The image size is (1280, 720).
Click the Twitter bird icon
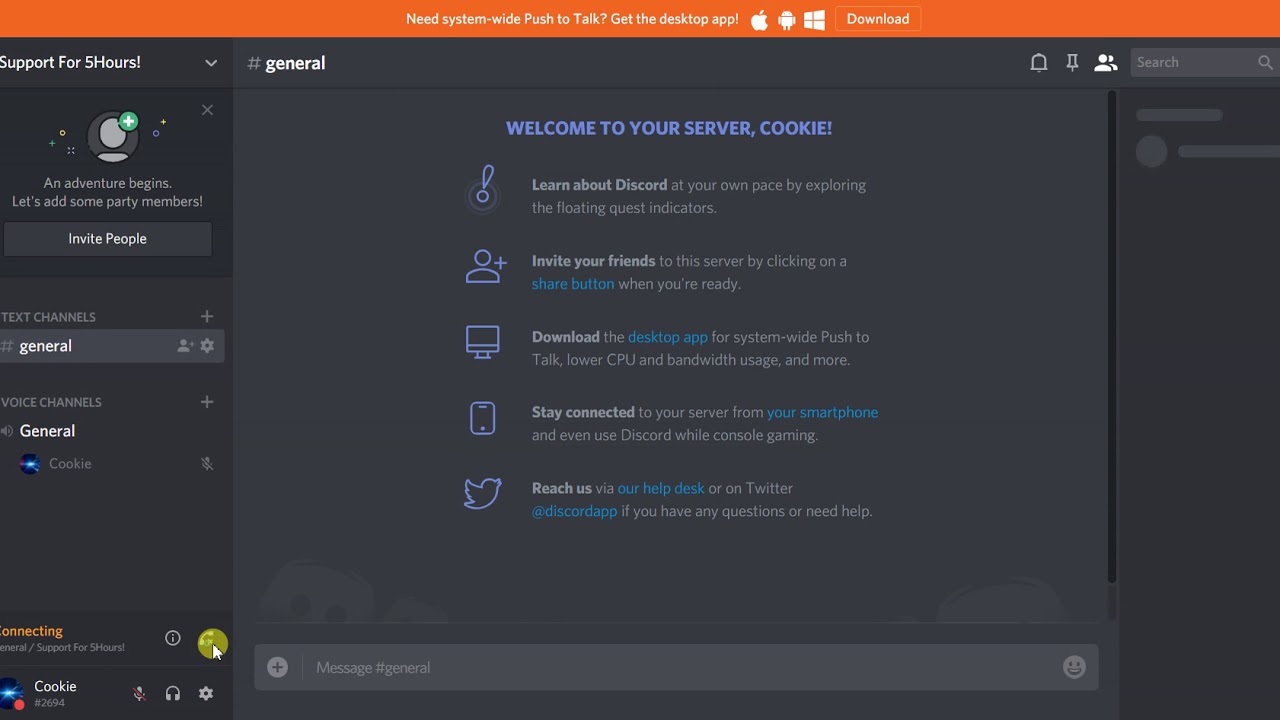(483, 493)
